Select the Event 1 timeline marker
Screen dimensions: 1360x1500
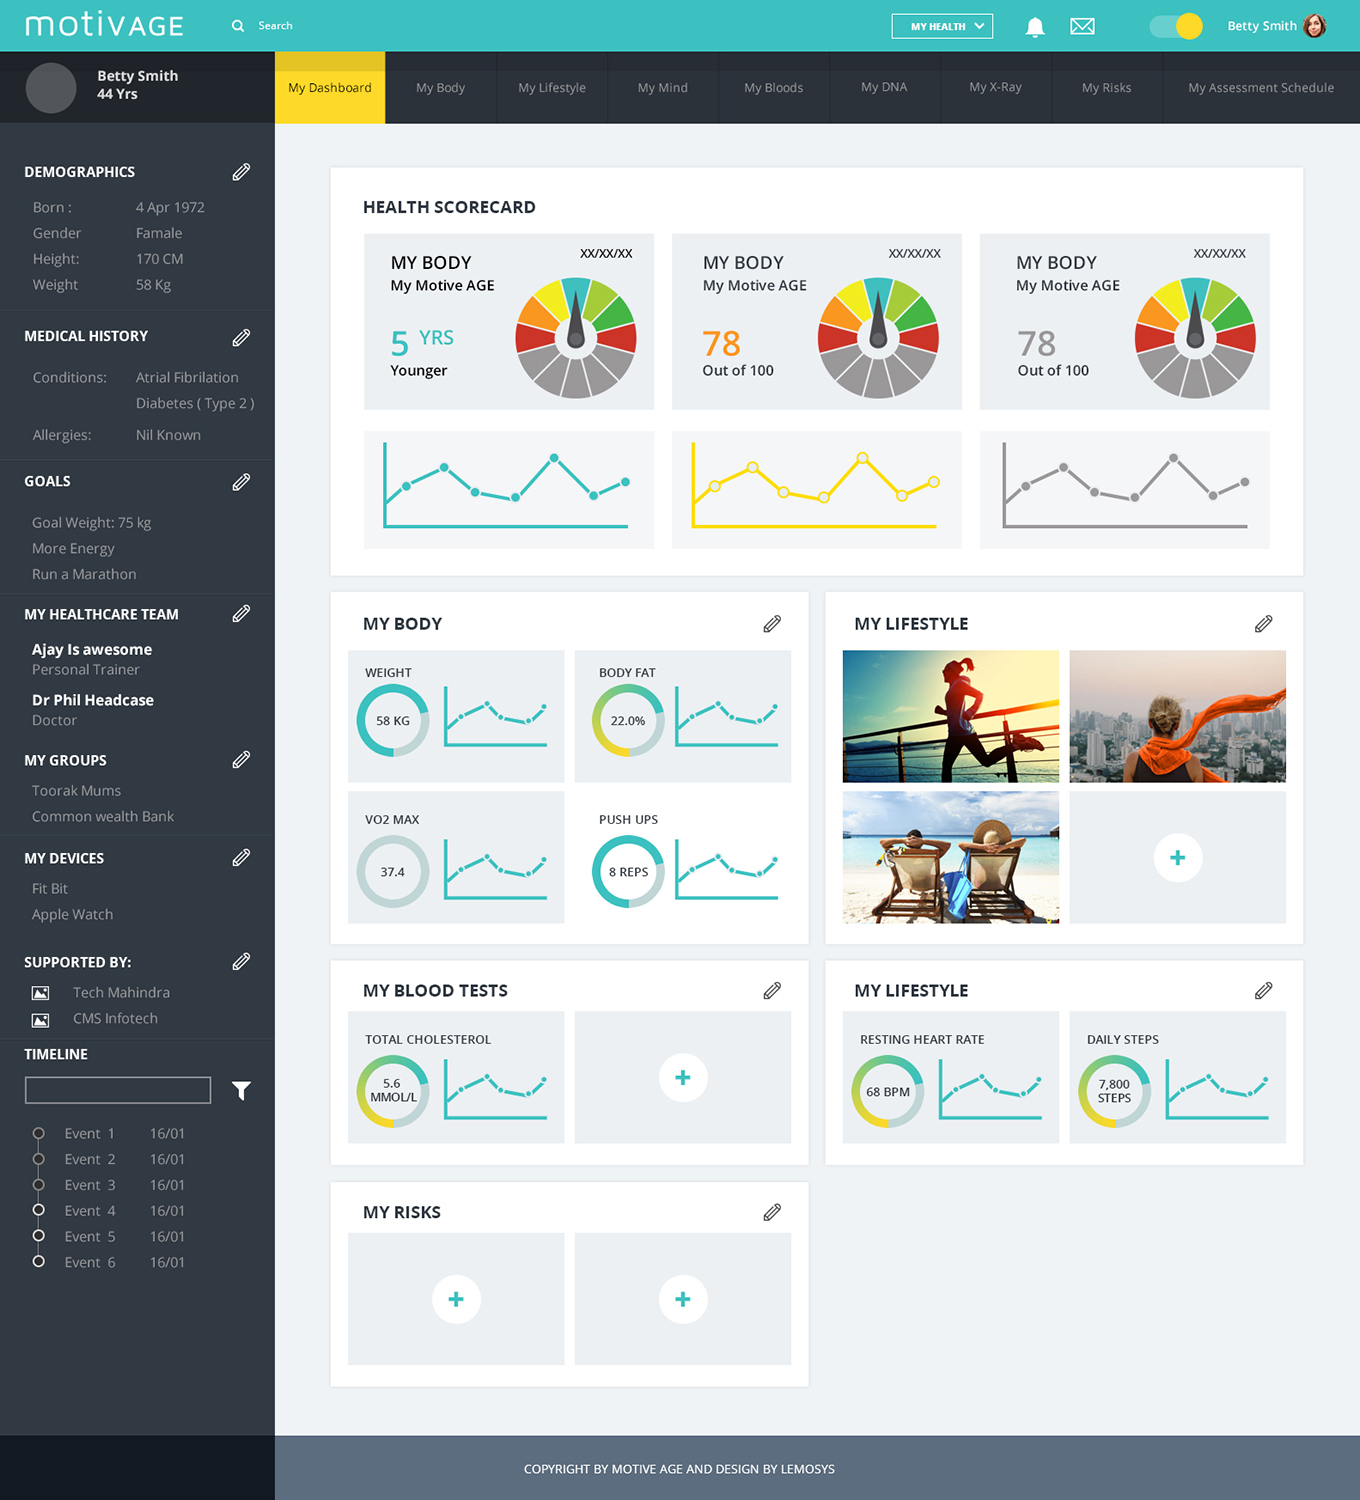click(x=39, y=1133)
